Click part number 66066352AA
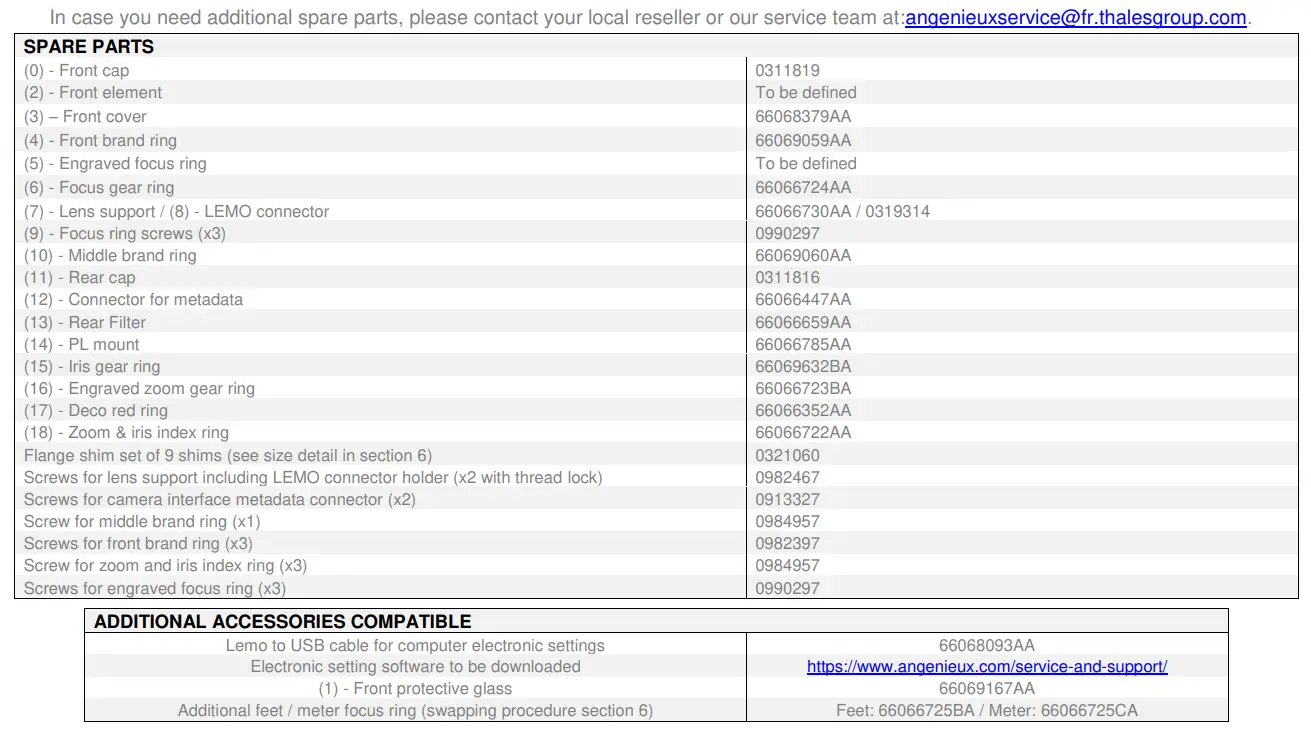This screenshot has width=1311, height=733. (804, 411)
